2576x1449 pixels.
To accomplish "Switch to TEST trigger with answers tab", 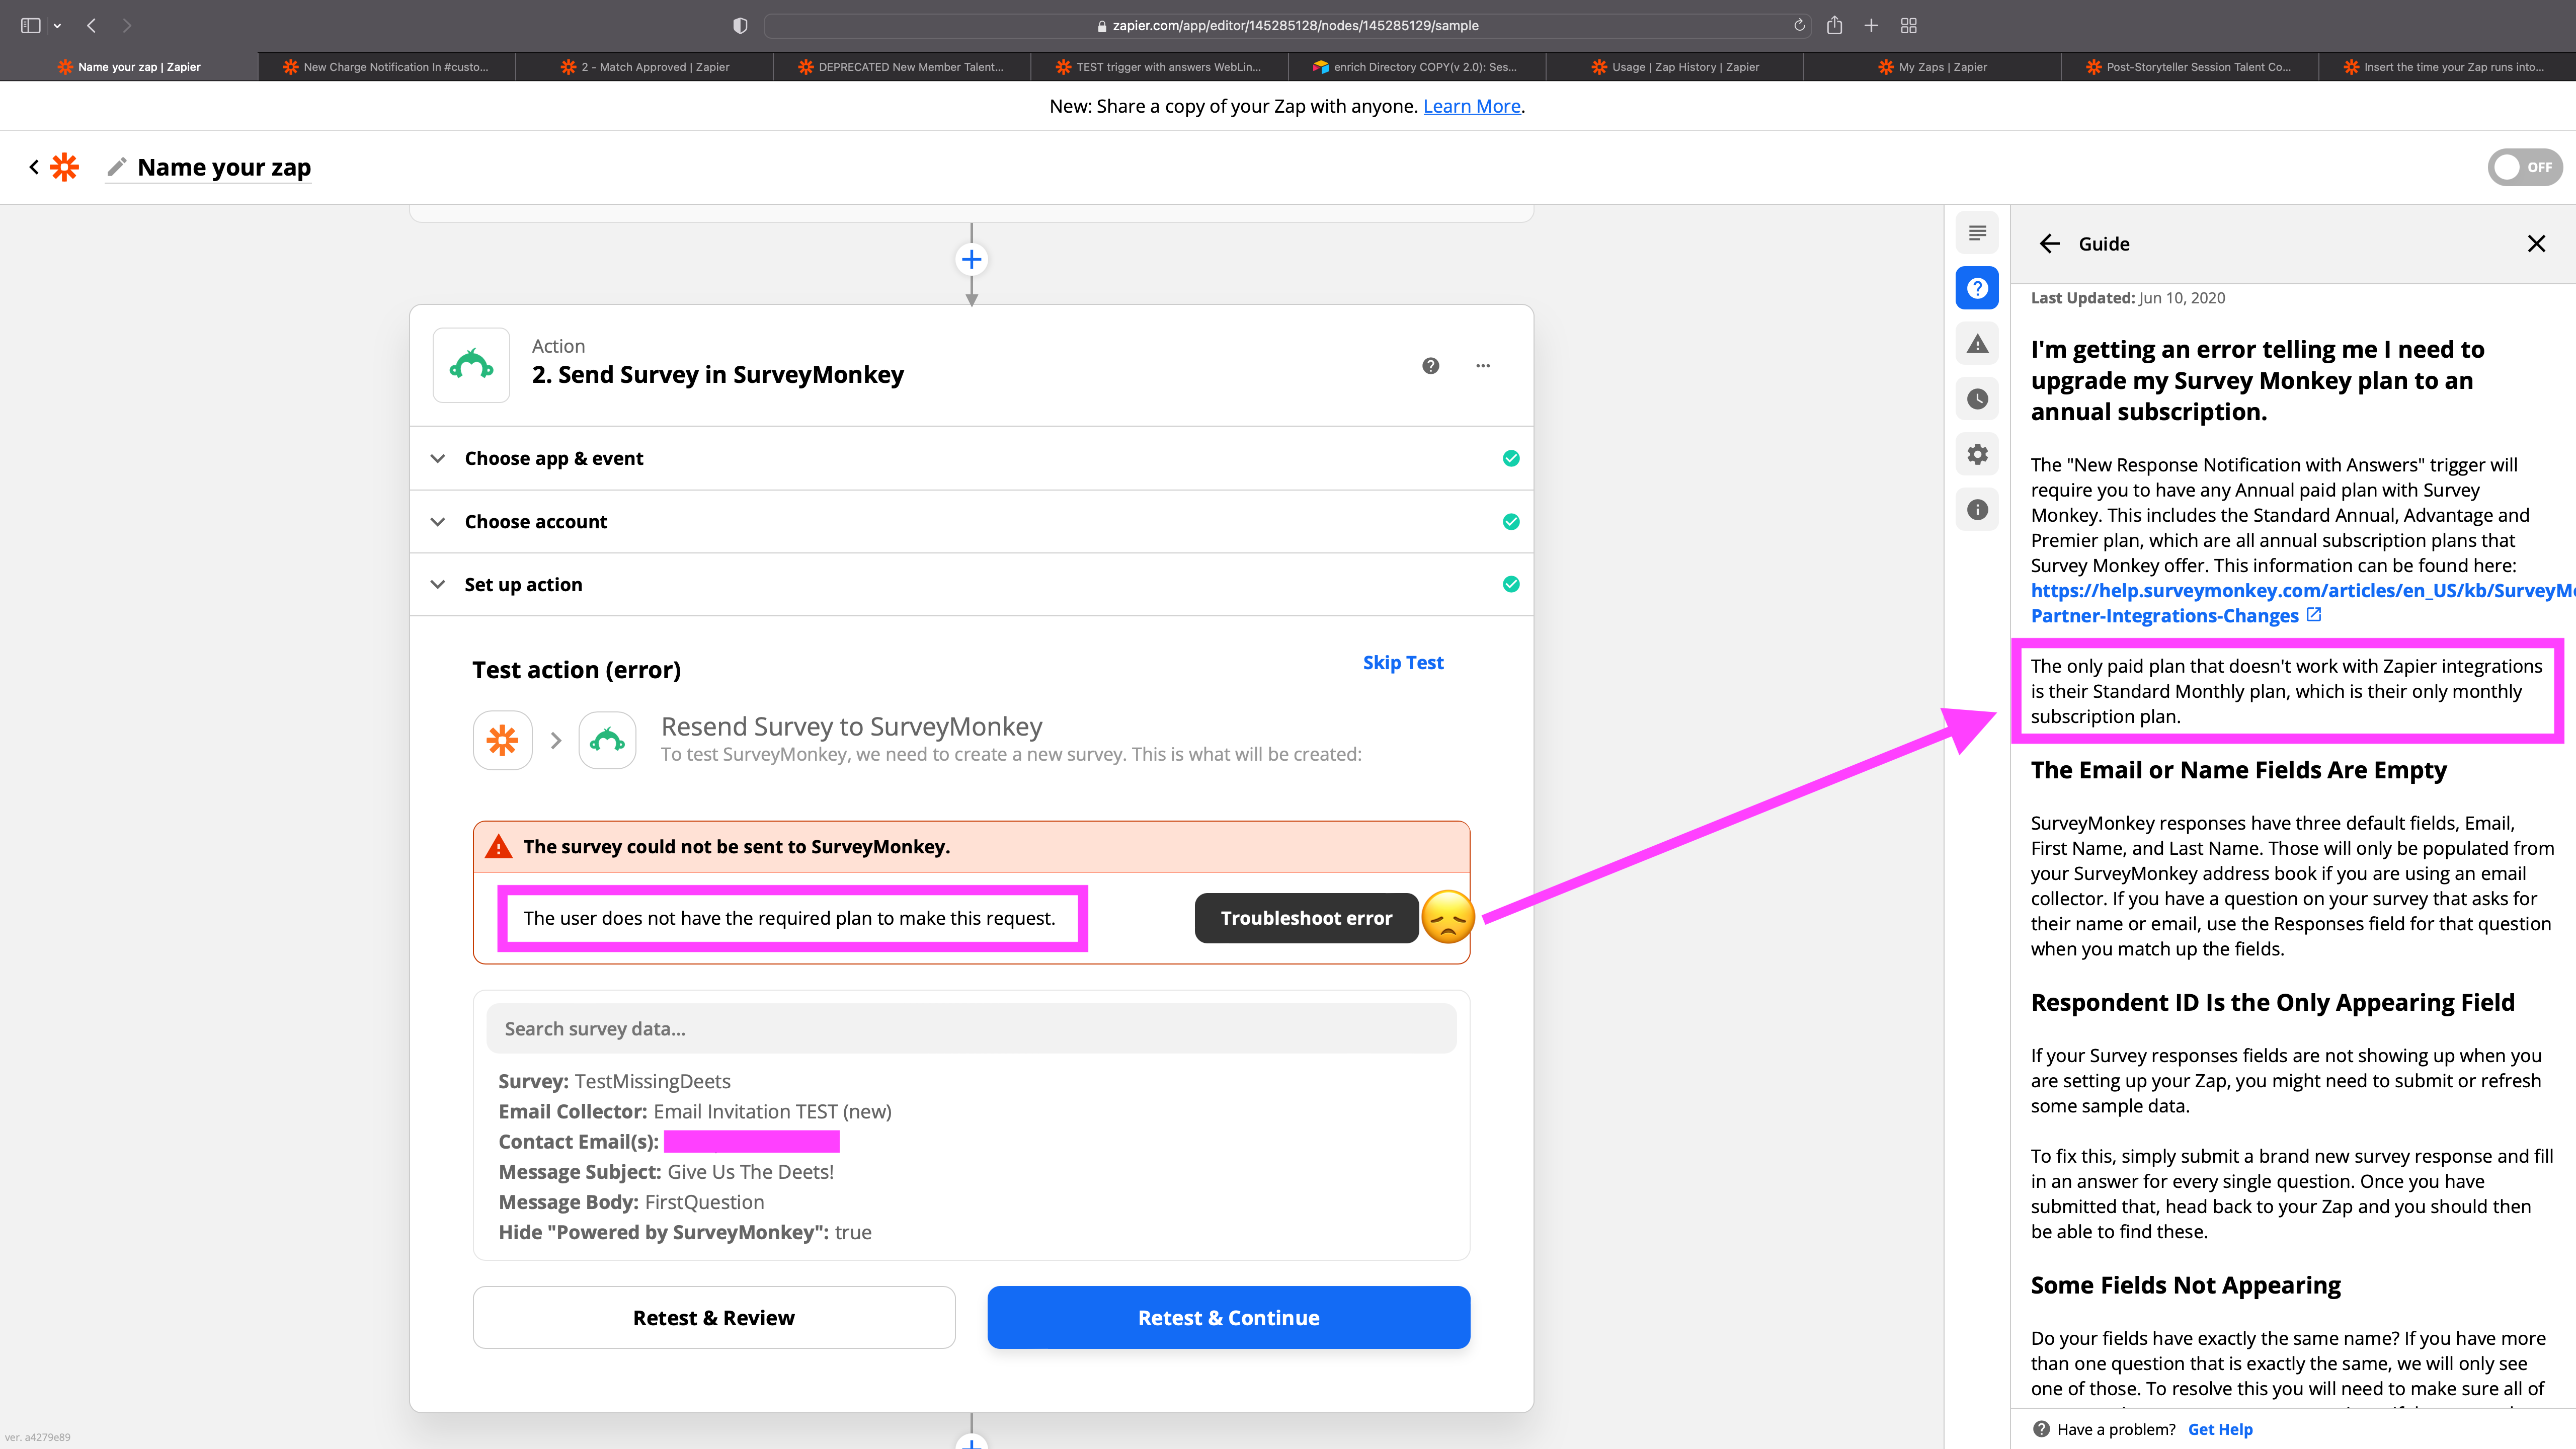I will (1160, 67).
